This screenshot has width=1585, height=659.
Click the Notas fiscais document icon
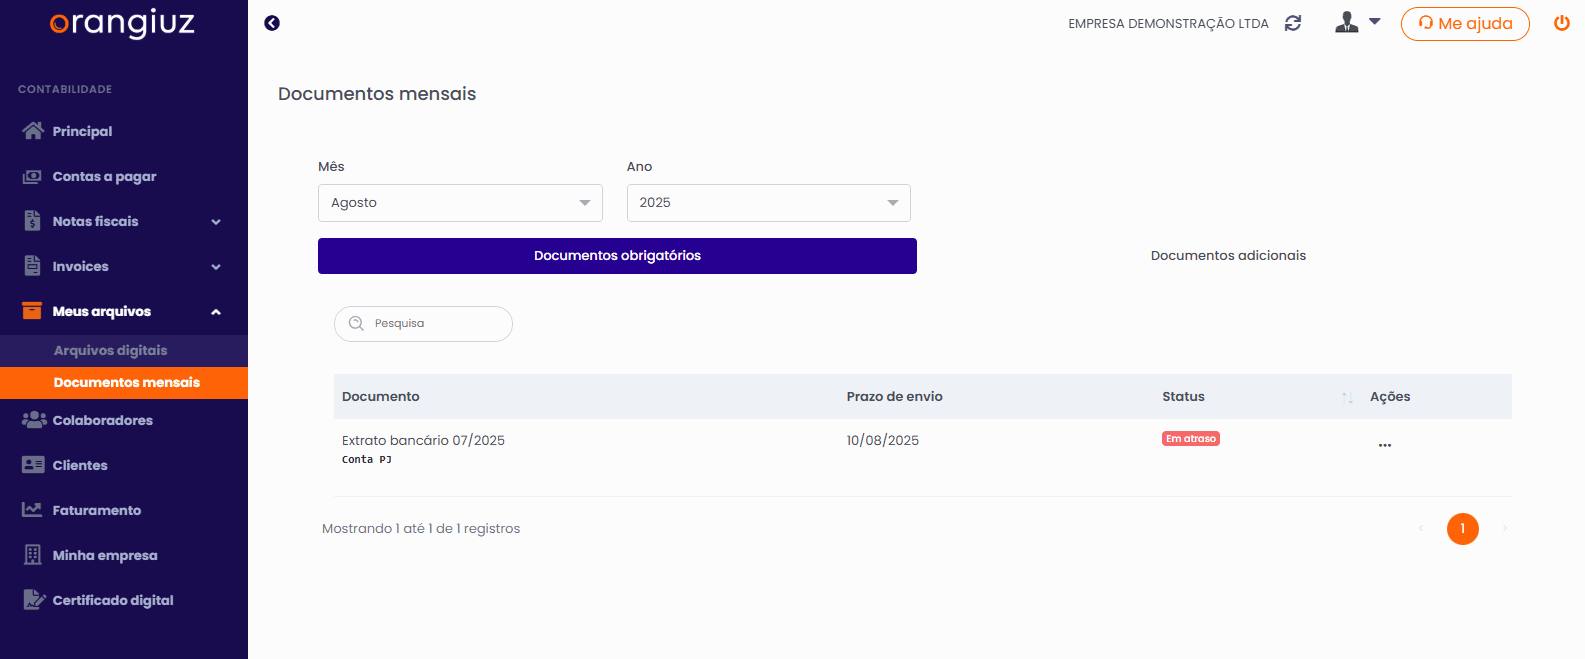(x=33, y=221)
